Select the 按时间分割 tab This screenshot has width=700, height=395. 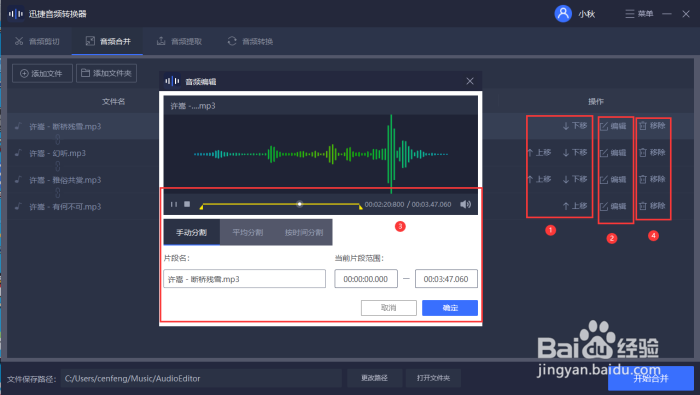pos(304,232)
